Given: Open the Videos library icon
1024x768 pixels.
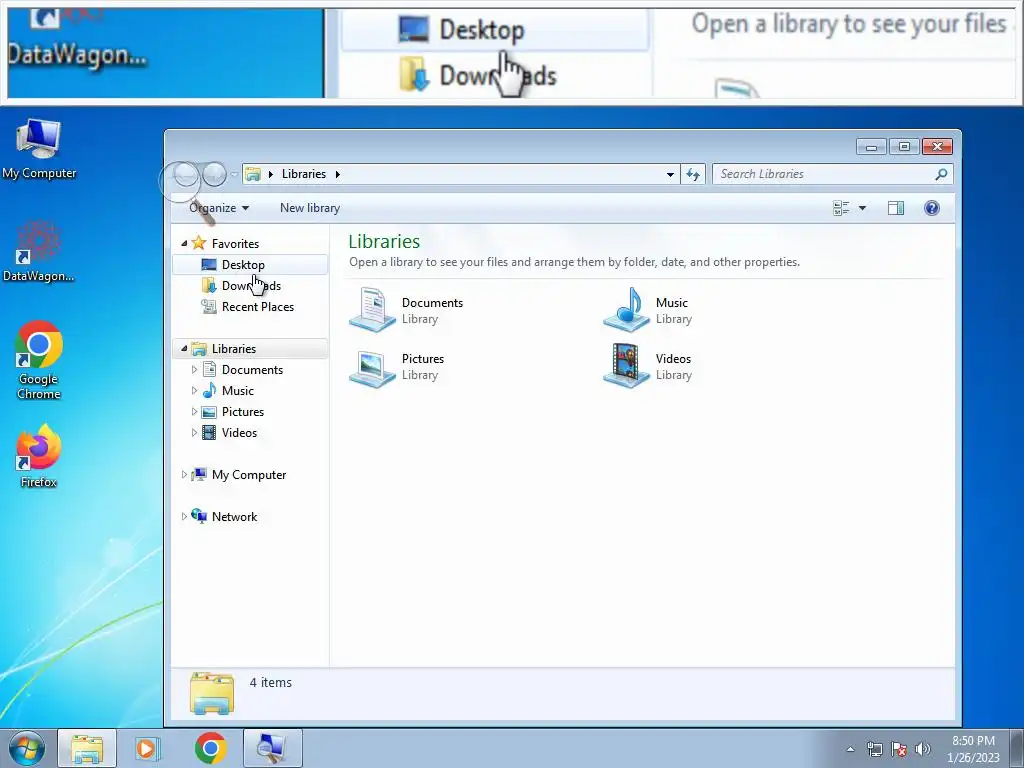Looking at the screenshot, I should coord(626,366).
